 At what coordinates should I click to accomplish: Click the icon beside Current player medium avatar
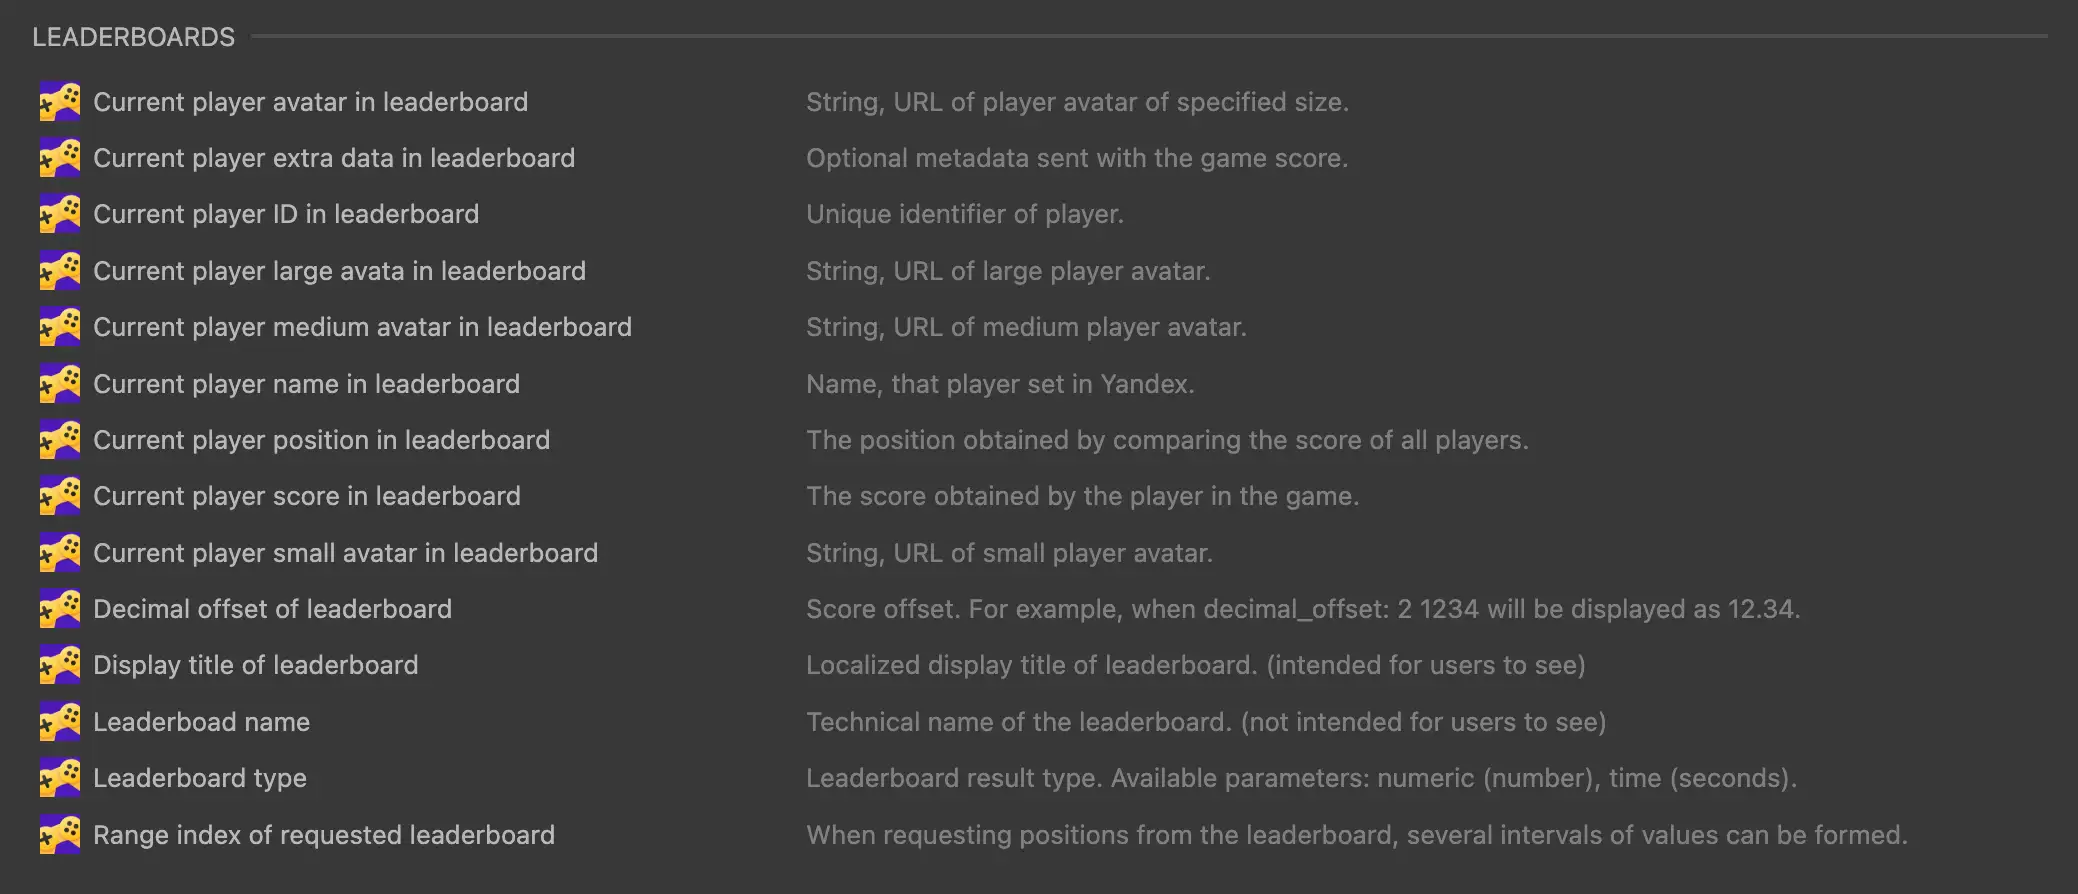coord(60,327)
